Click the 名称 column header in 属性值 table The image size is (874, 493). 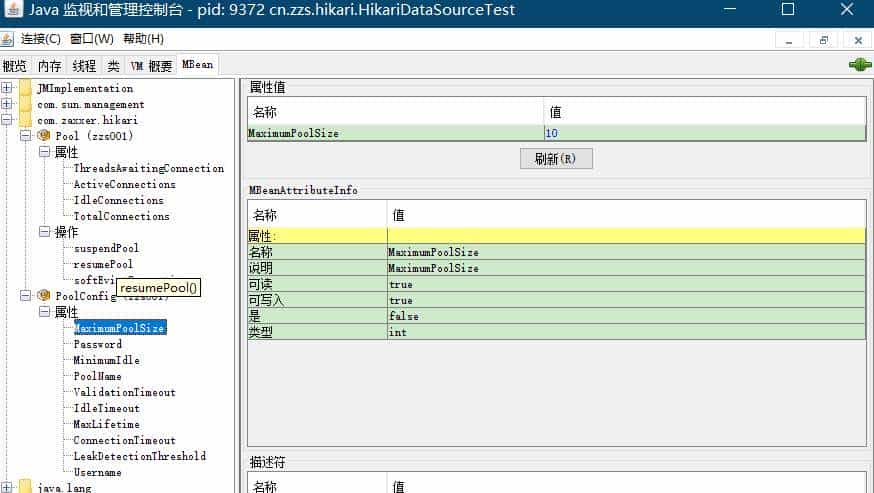pyautogui.click(x=396, y=112)
